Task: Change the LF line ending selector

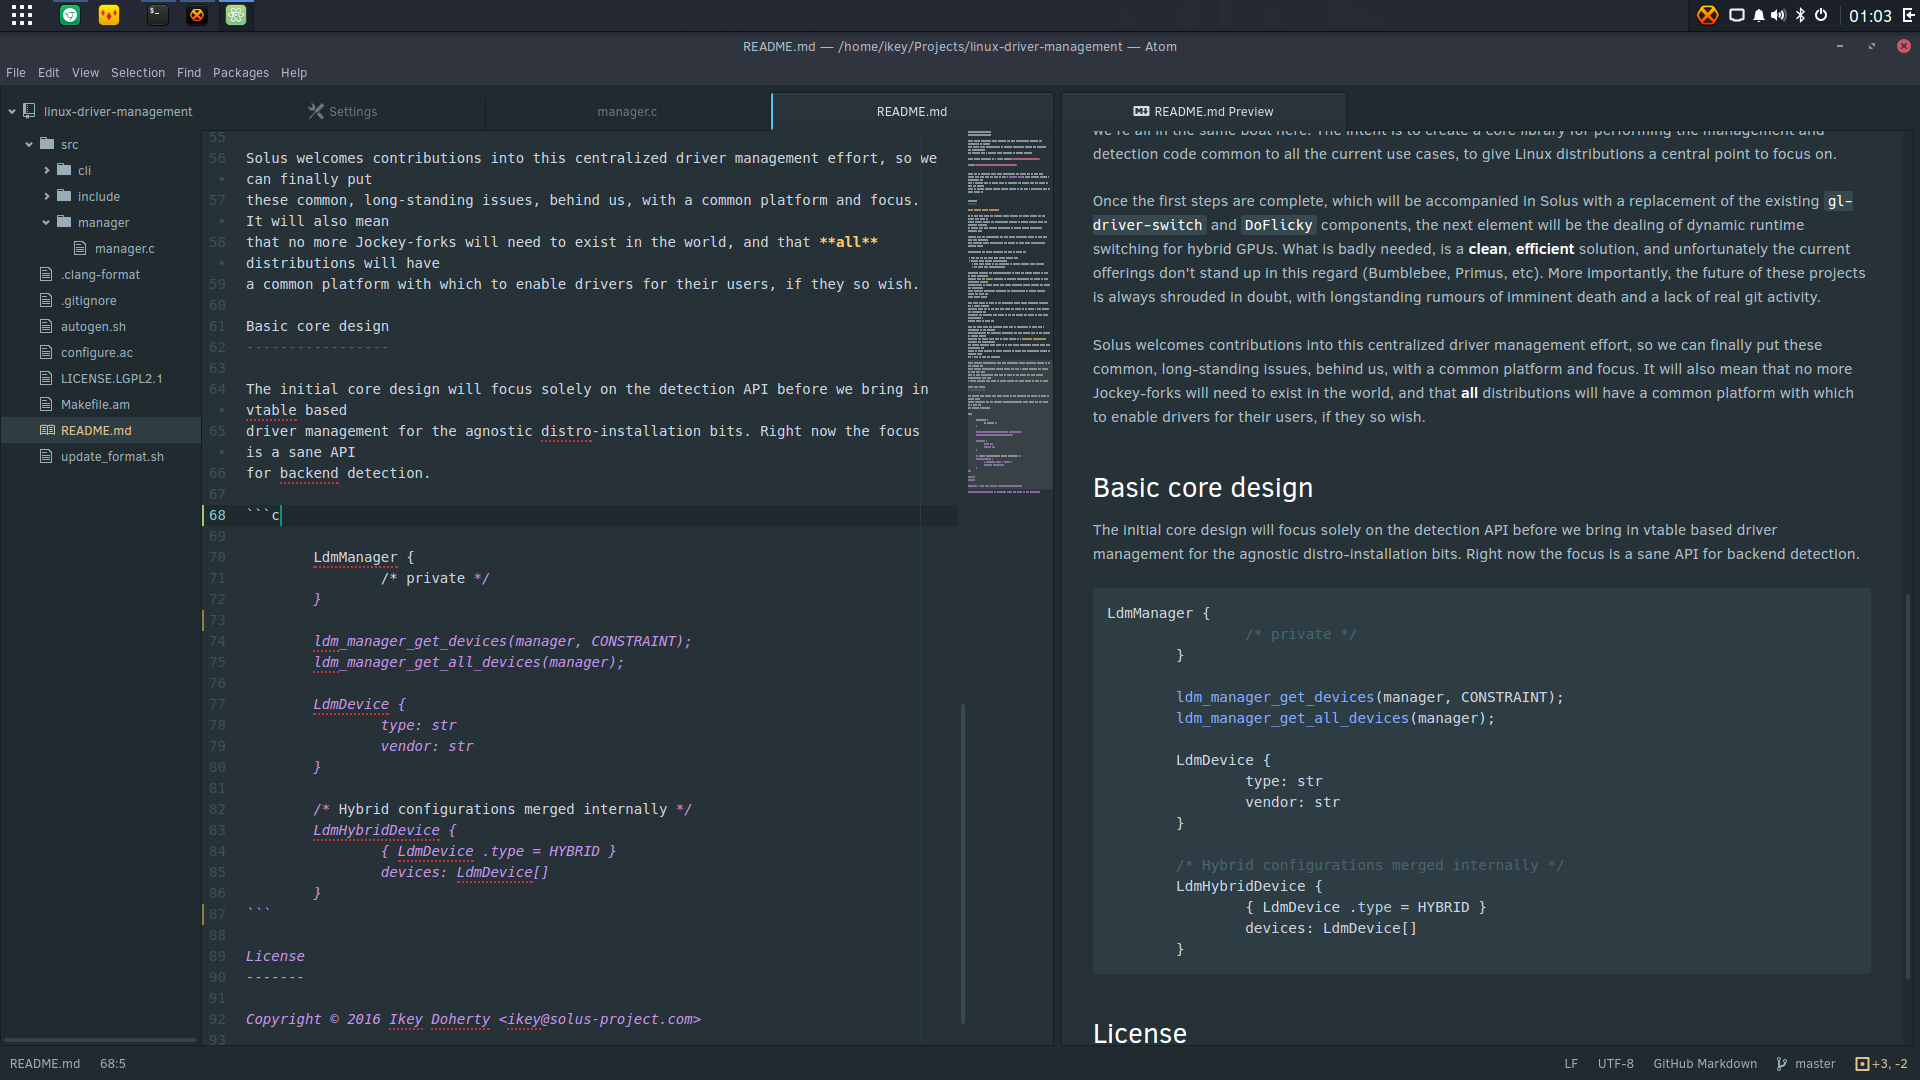Action: point(1571,1064)
